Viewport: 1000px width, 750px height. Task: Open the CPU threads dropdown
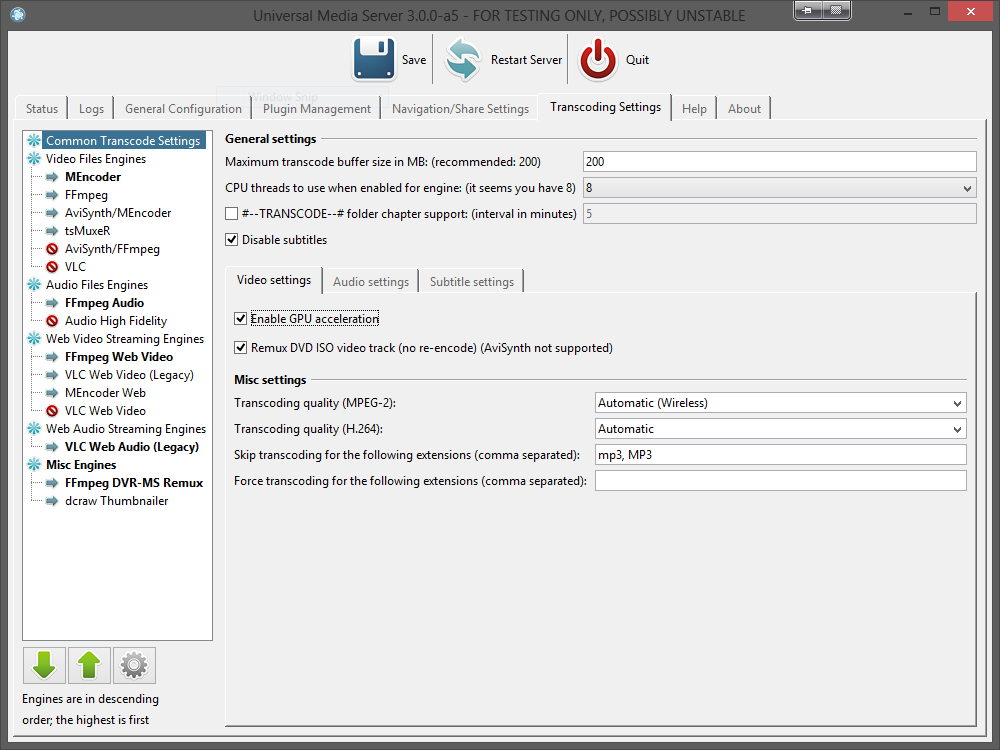click(779, 188)
